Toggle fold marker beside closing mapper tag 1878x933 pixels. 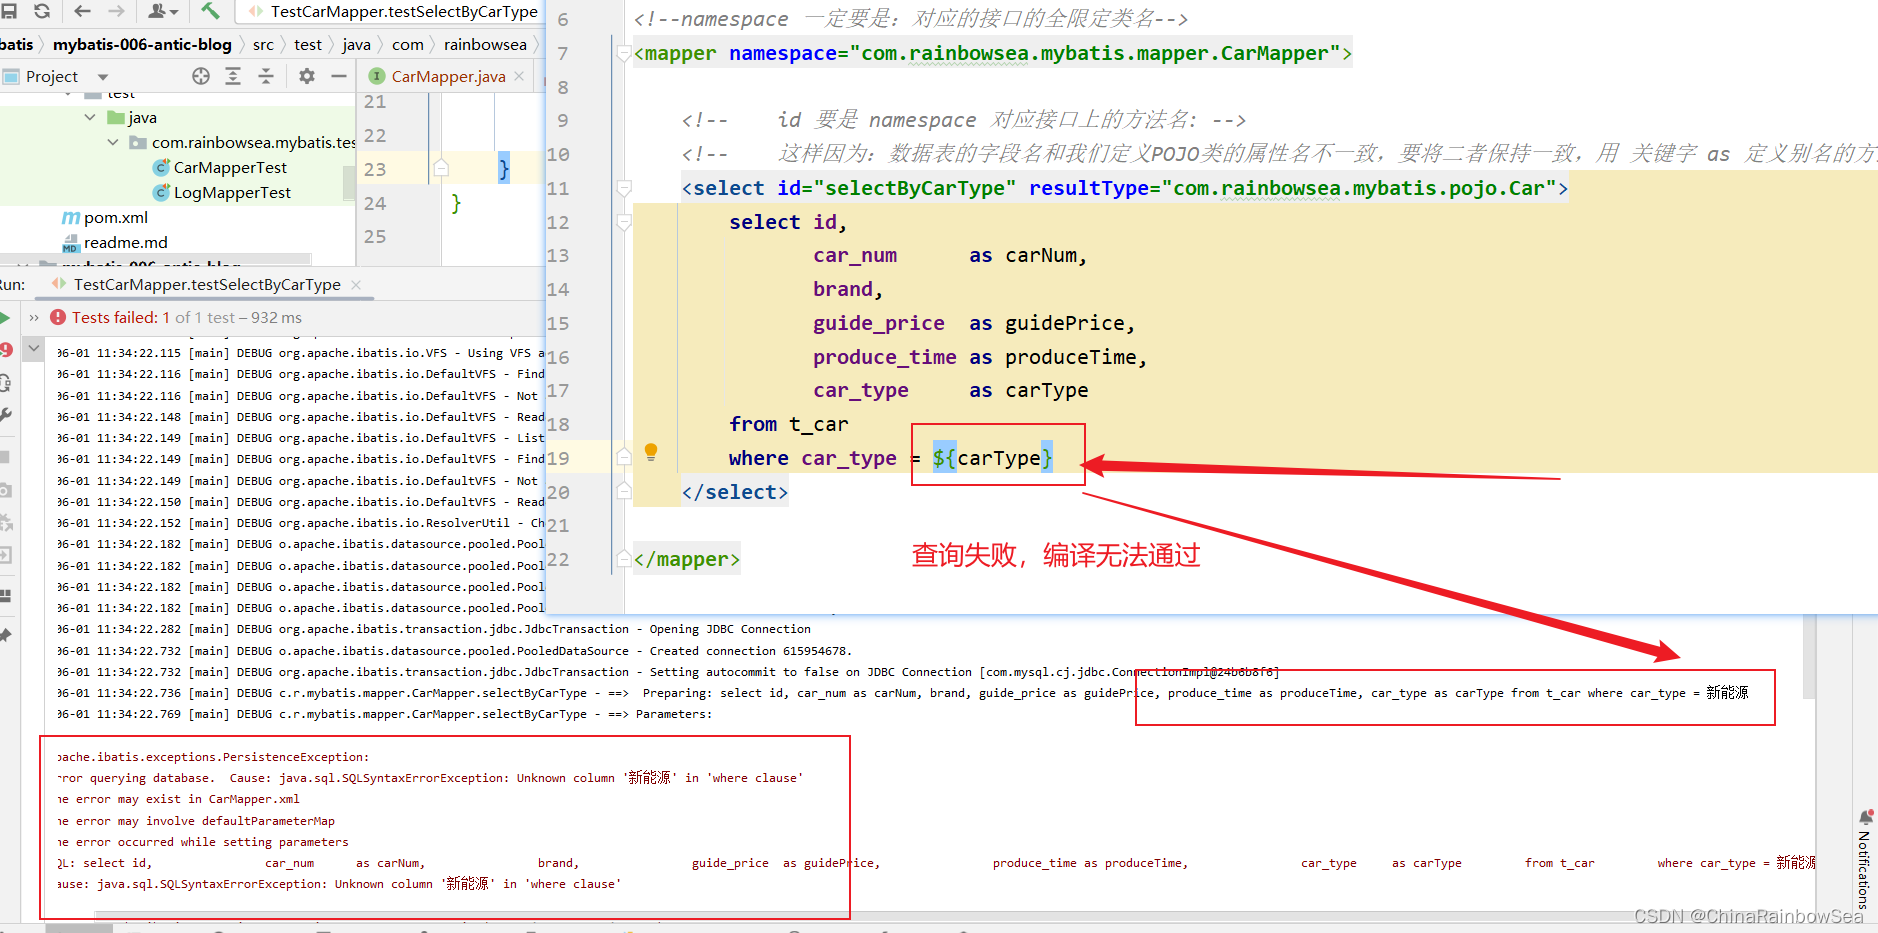click(x=624, y=559)
